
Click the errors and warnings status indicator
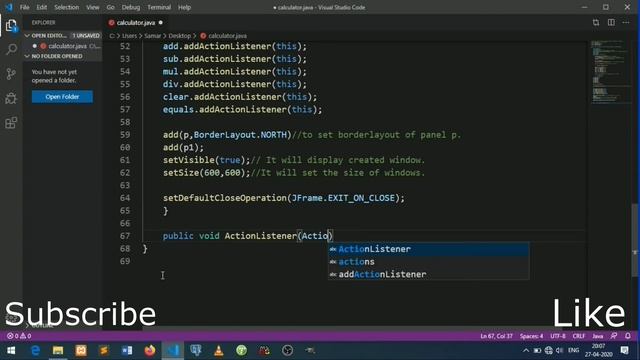point(19,336)
